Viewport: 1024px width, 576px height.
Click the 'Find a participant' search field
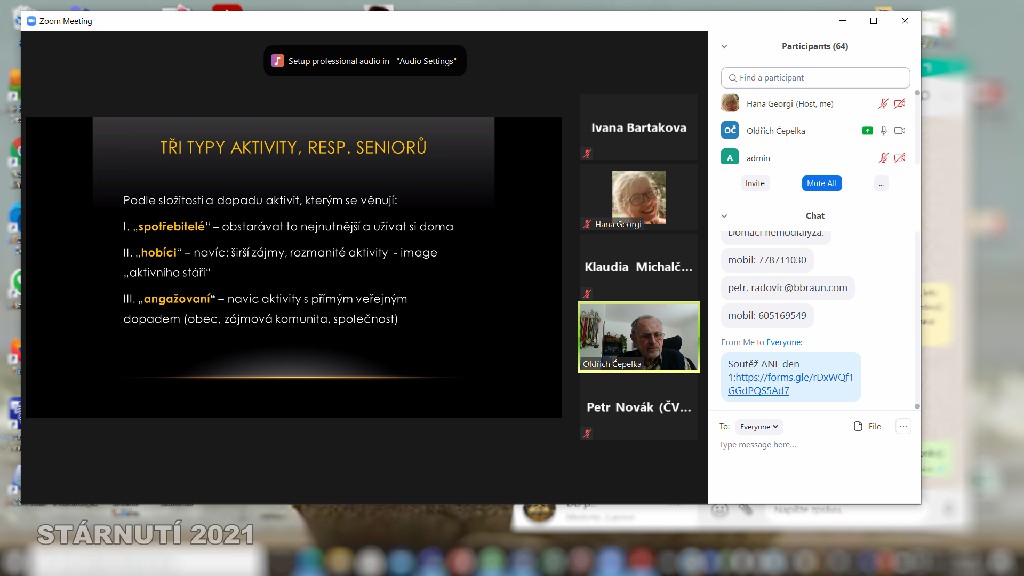click(x=816, y=78)
